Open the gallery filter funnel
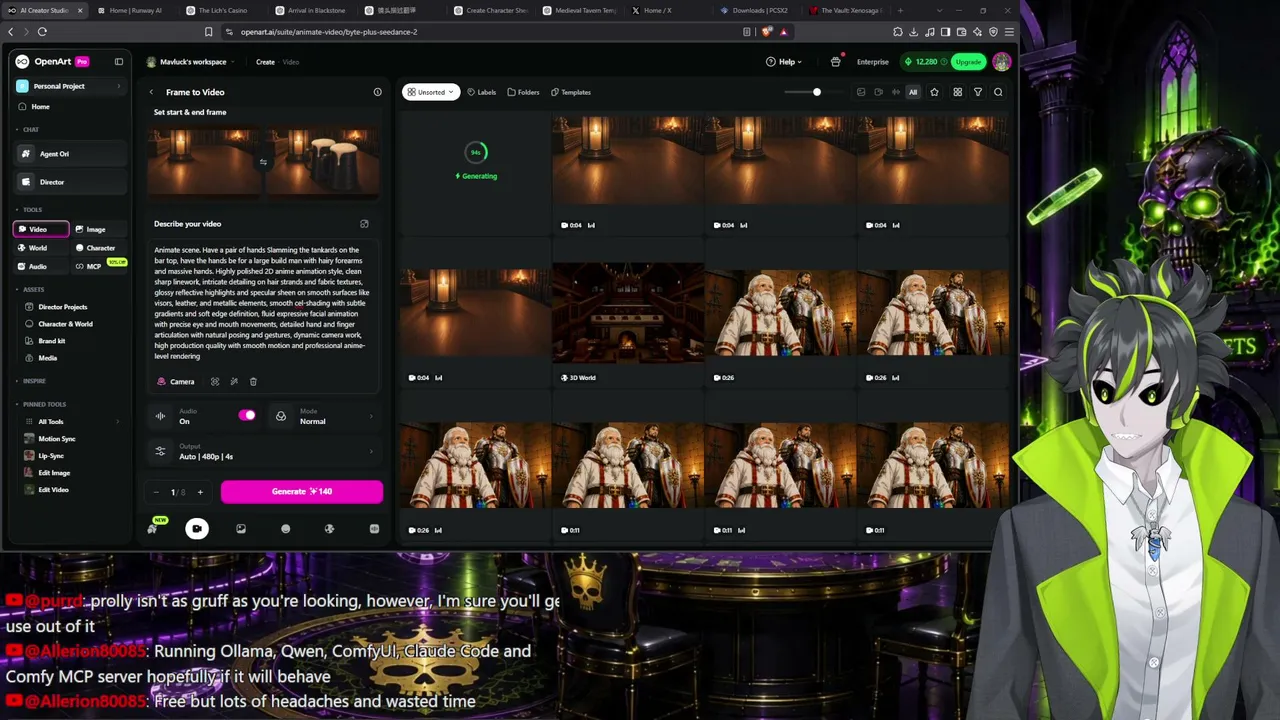The height and width of the screenshot is (720, 1280). pos(978,92)
